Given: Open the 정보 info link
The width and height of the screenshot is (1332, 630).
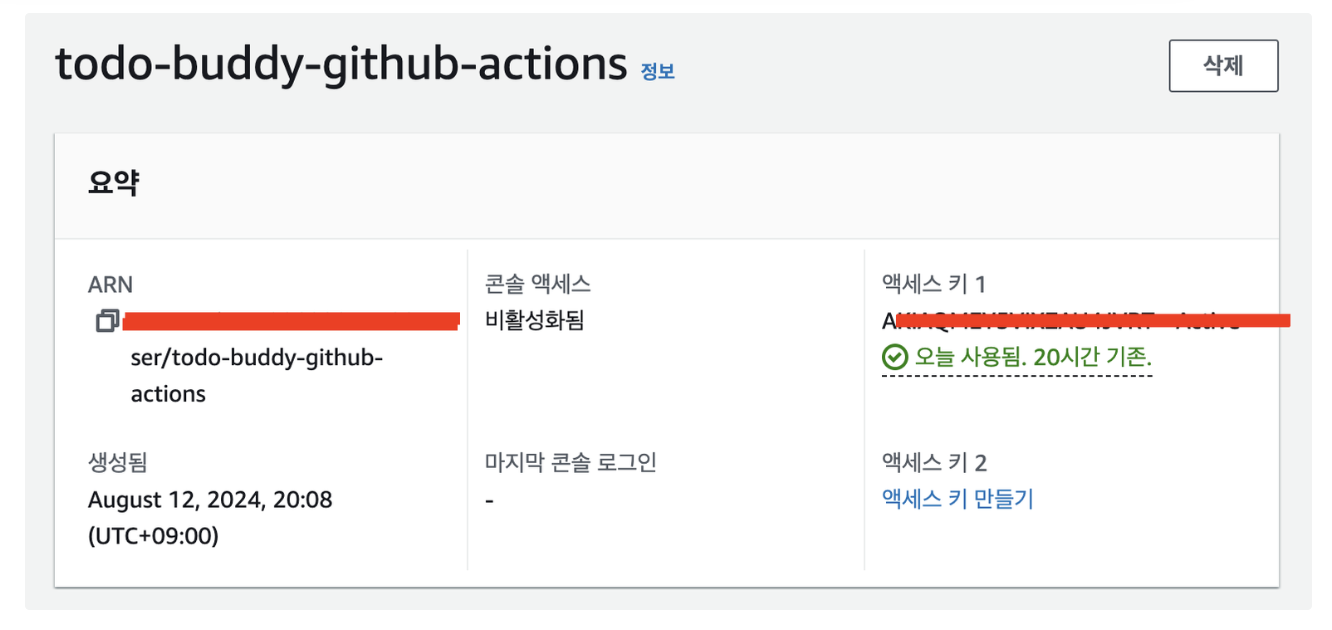Looking at the screenshot, I should click(x=657, y=71).
